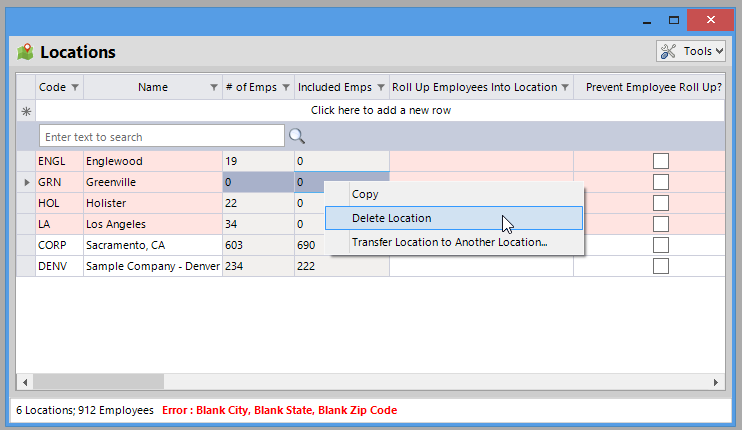This screenshot has height=430, width=742.
Task: Toggle Prevent Roll Up checkbox for Holister
Action: tap(661, 203)
